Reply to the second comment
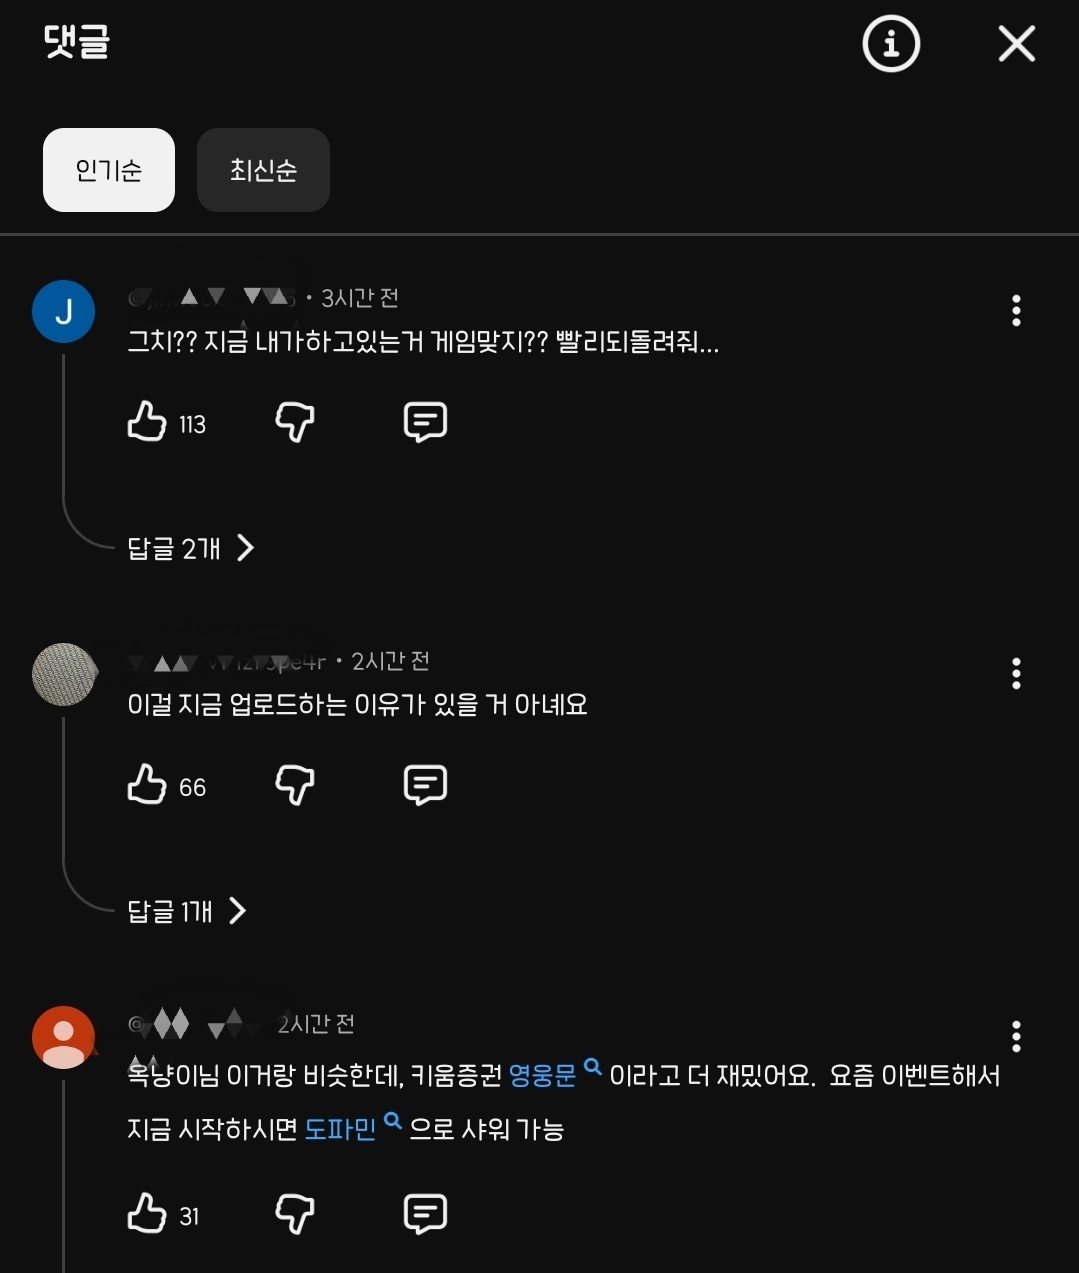1079x1273 pixels. (425, 785)
